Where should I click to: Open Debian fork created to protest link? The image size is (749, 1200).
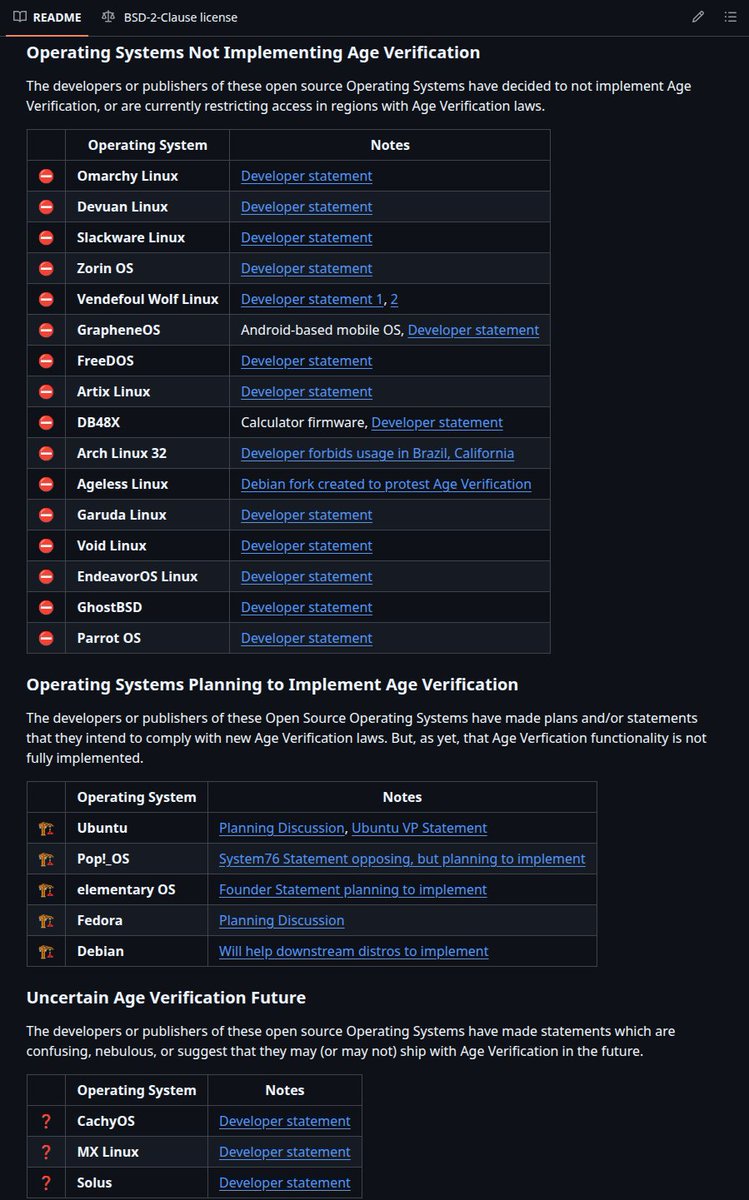(386, 484)
